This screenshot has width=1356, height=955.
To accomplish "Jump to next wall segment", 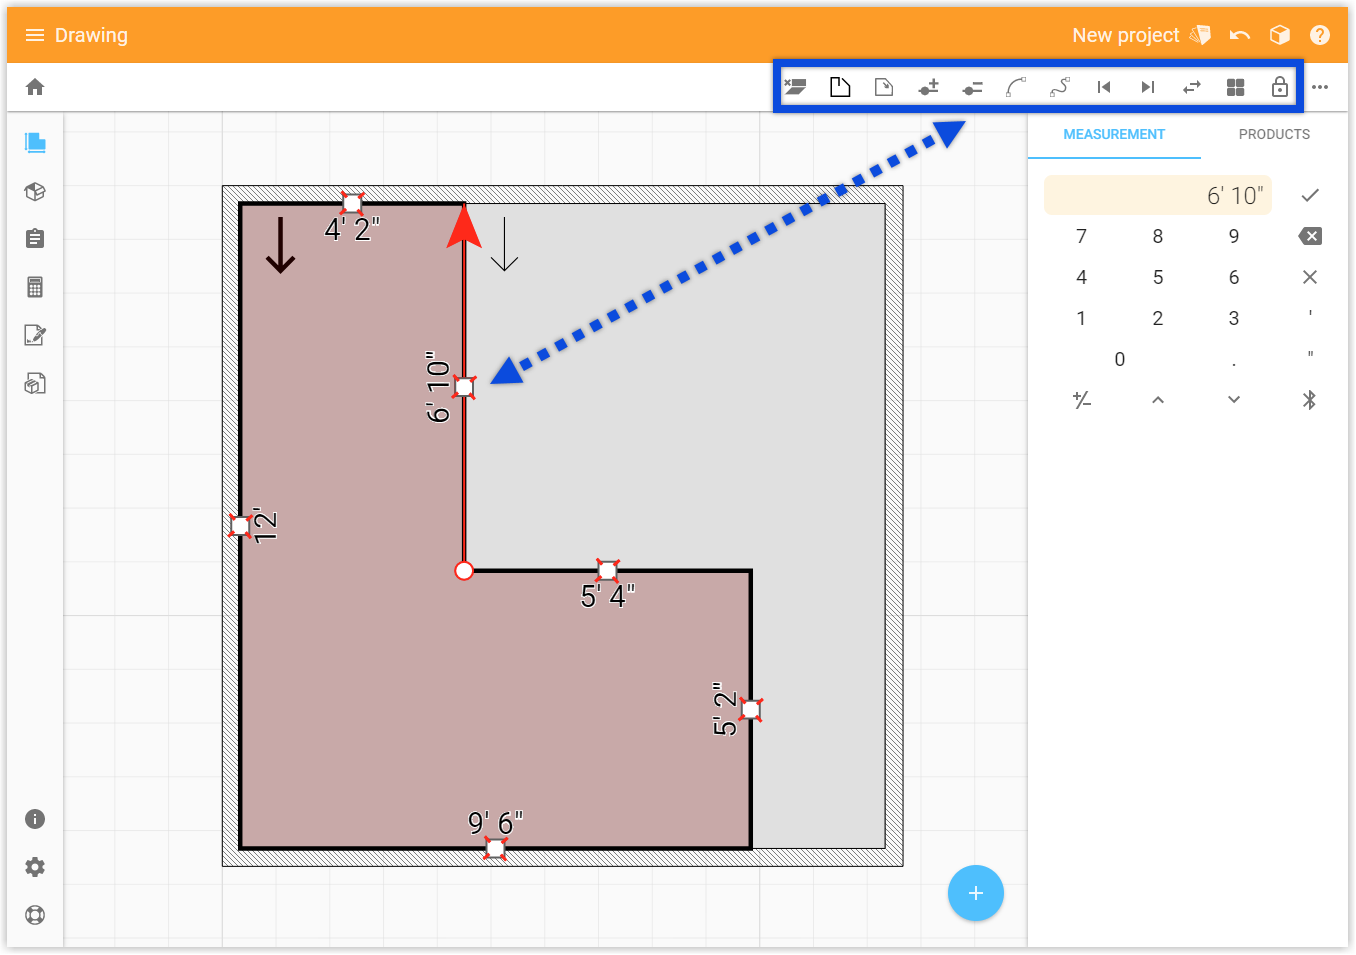I will (1148, 87).
